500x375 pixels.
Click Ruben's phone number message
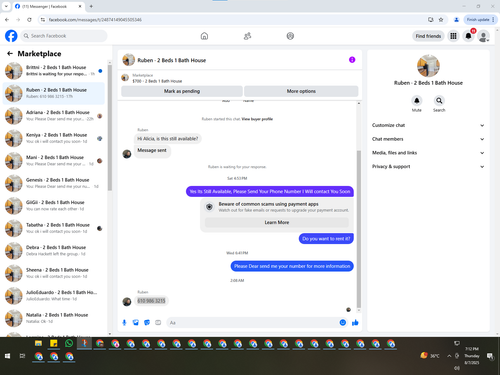151,301
